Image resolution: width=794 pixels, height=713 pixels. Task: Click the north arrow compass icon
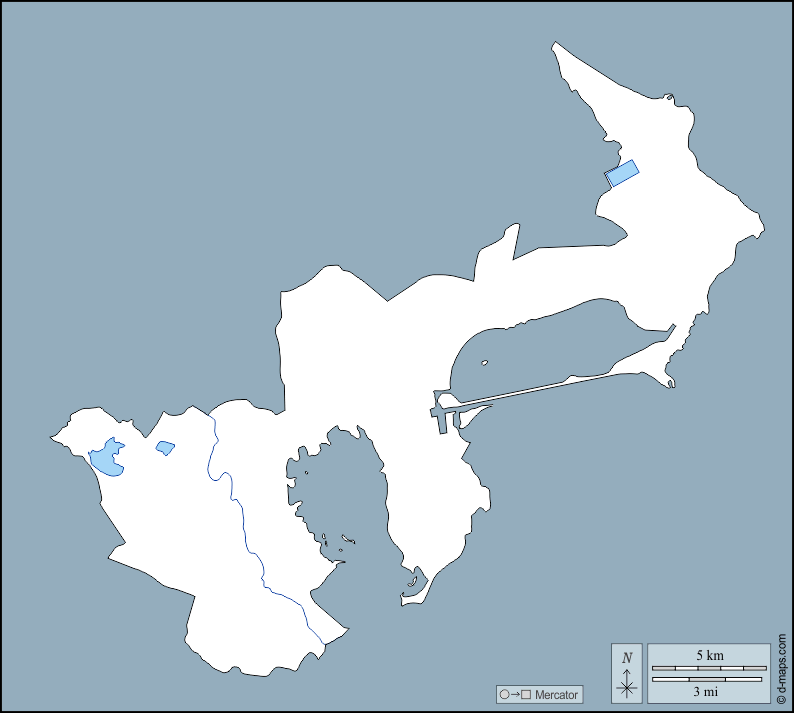[626, 683]
